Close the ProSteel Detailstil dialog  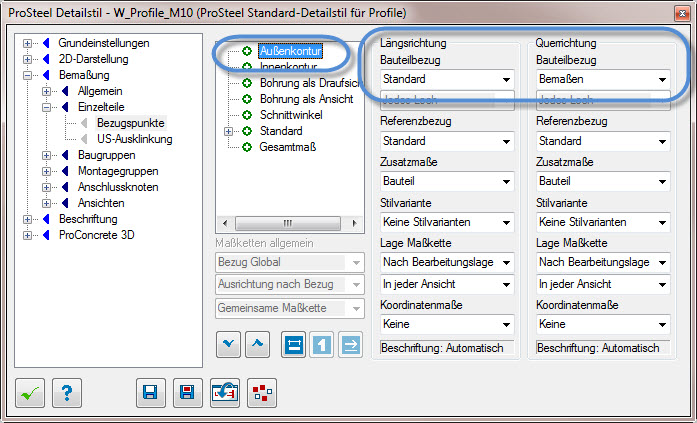[x=682, y=13]
